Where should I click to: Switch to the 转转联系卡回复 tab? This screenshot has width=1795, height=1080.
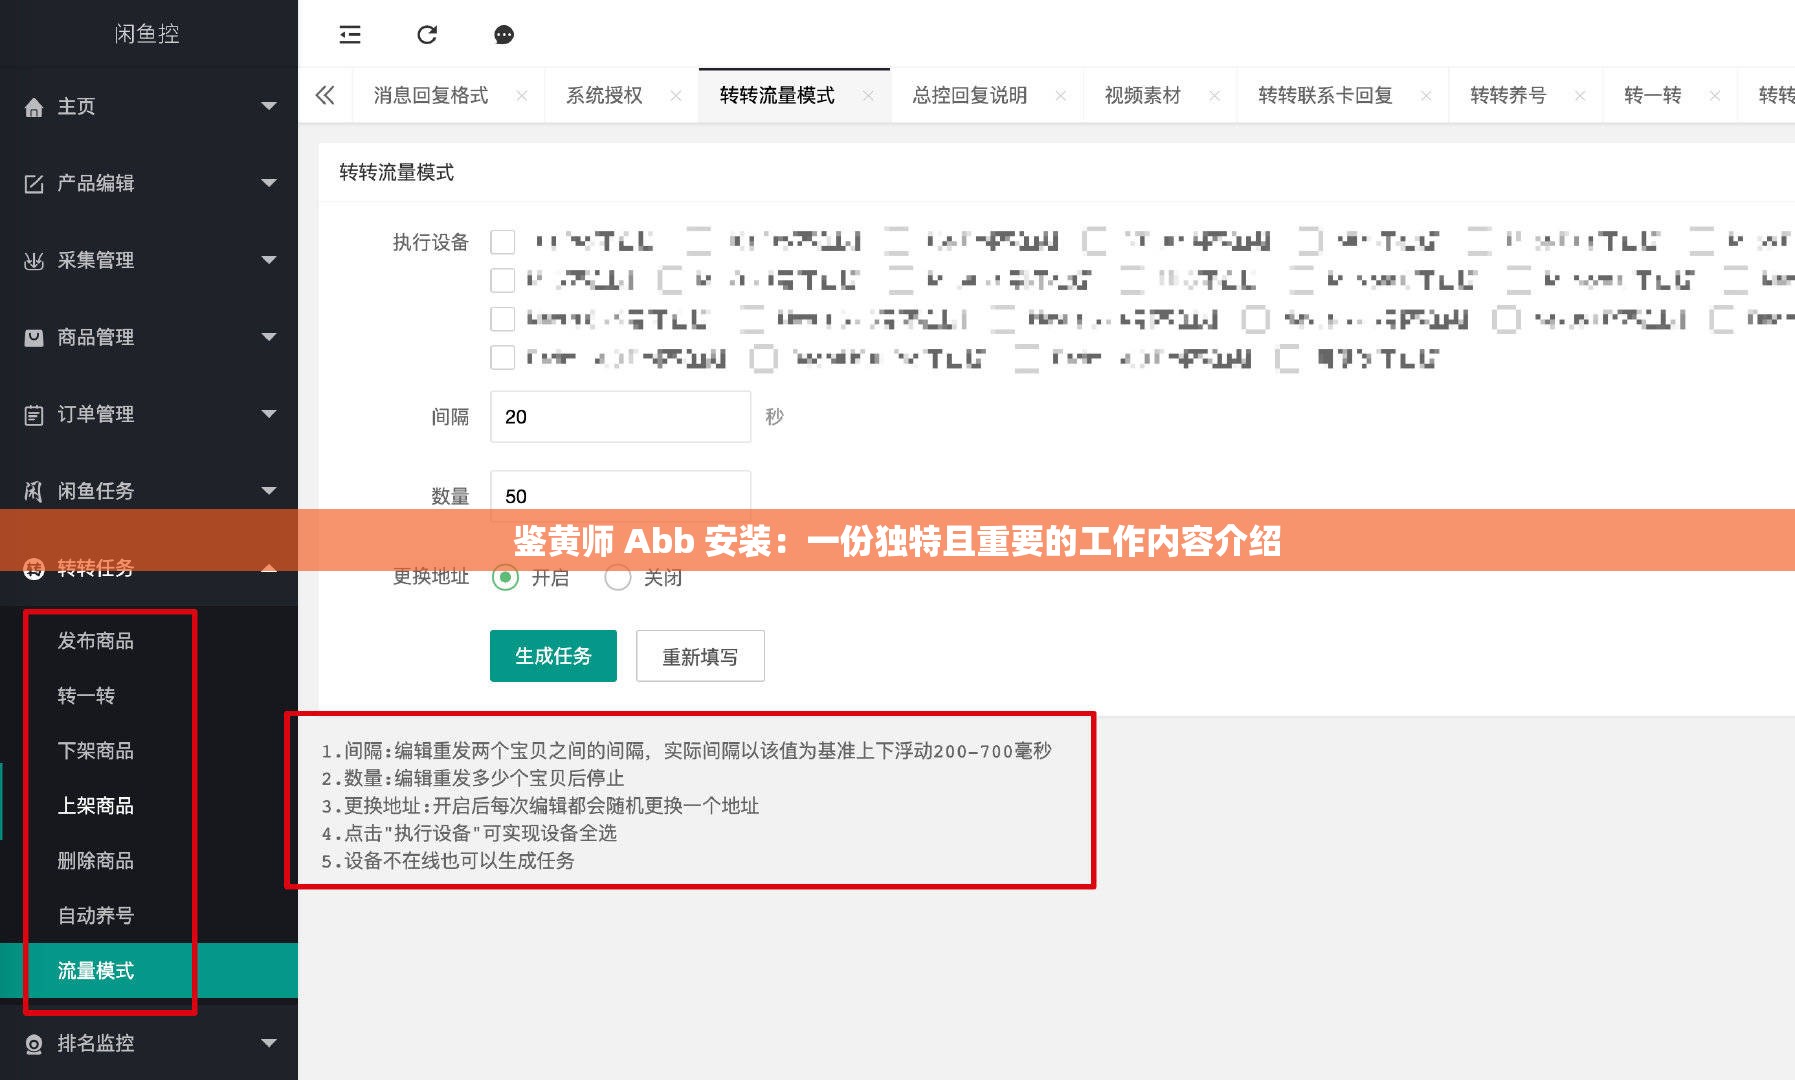(1325, 95)
